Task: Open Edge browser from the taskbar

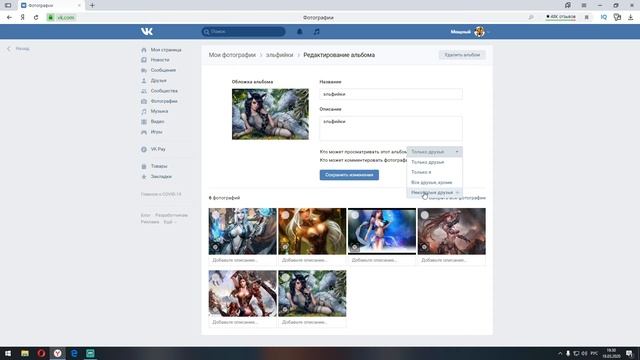Action: coord(74,353)
